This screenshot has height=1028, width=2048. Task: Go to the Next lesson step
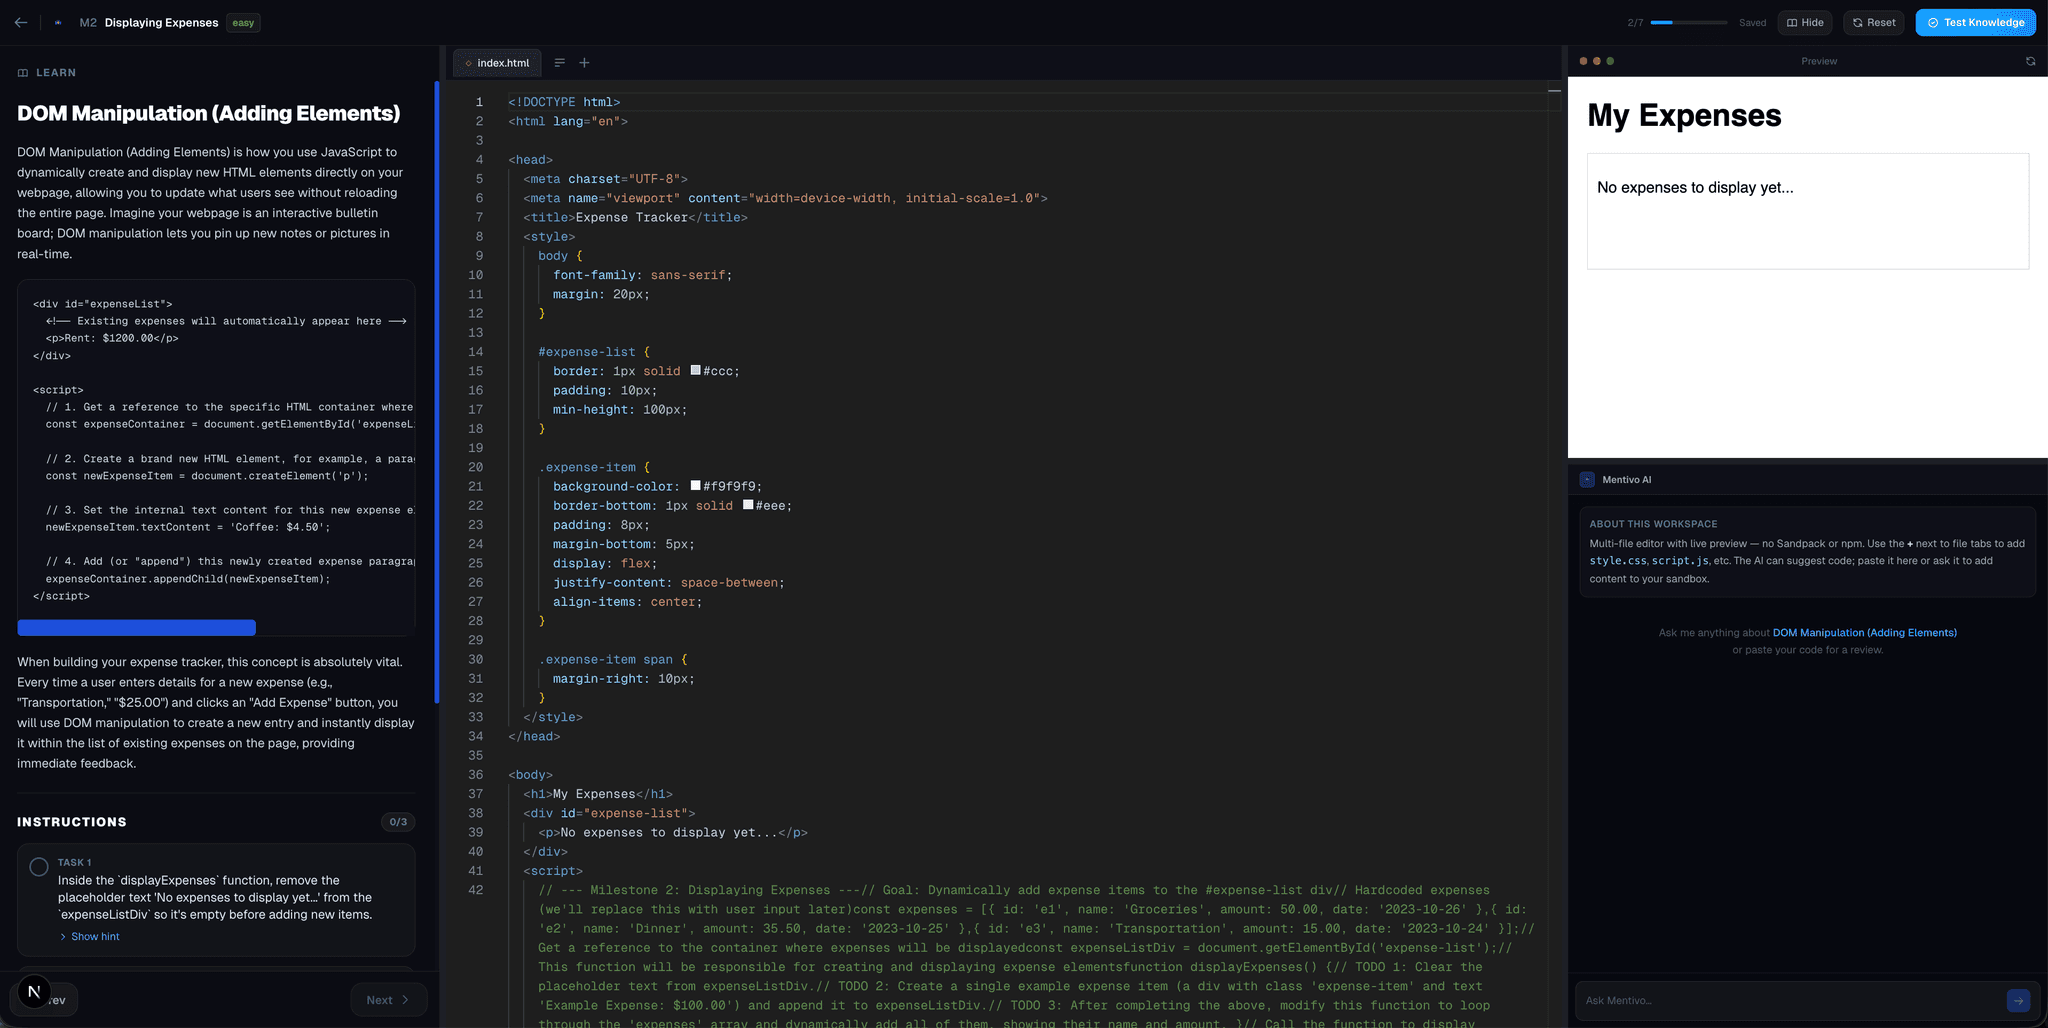tap(388, 1000)
